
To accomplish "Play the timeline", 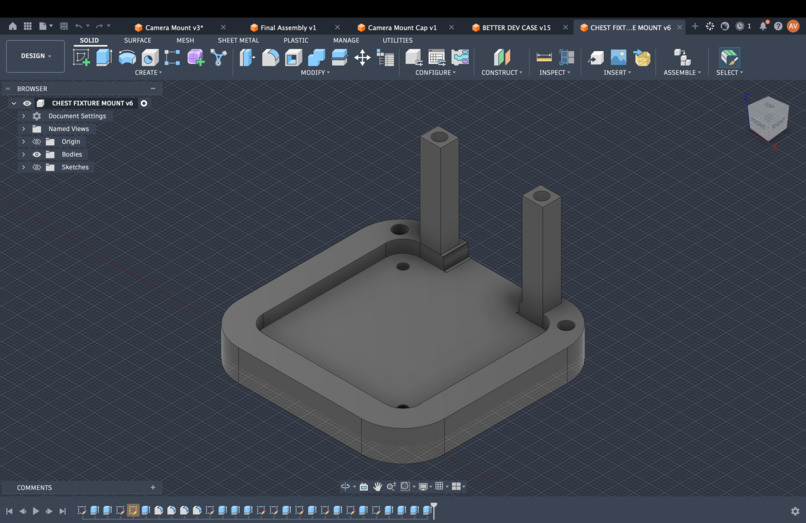I will pyautogui.click(x=36, y=511).
